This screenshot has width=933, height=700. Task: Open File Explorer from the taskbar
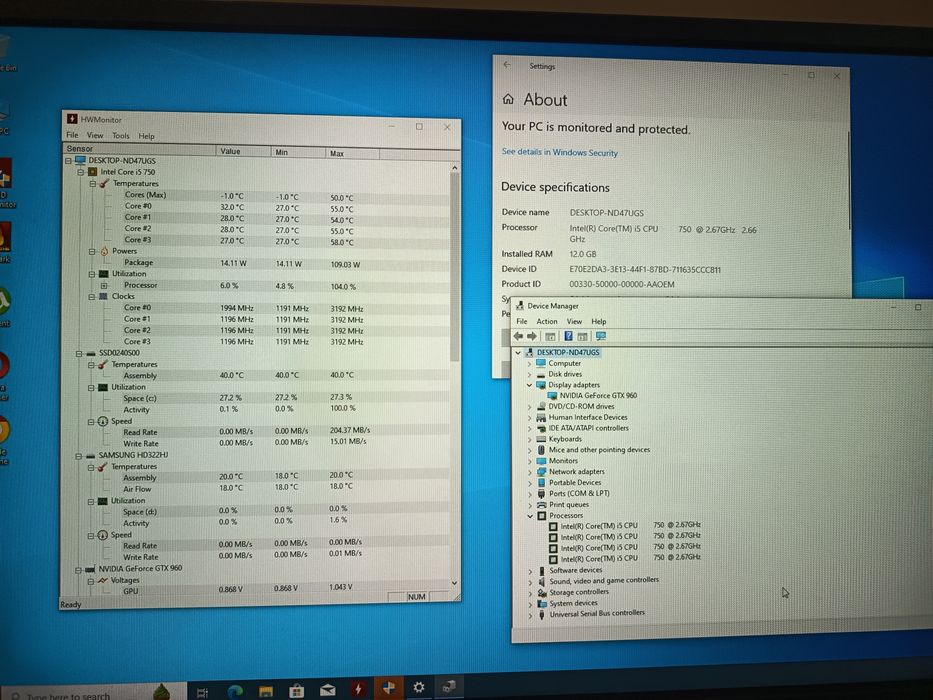pos(266,691)
